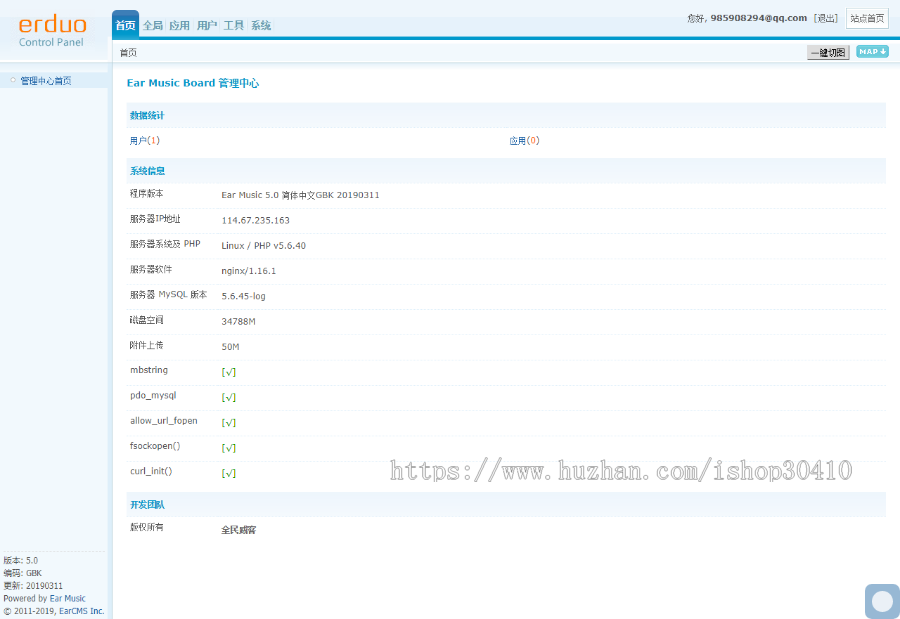Click the fsockopen() check mark
Screen dimensions: 900x619
coord(228,448)
